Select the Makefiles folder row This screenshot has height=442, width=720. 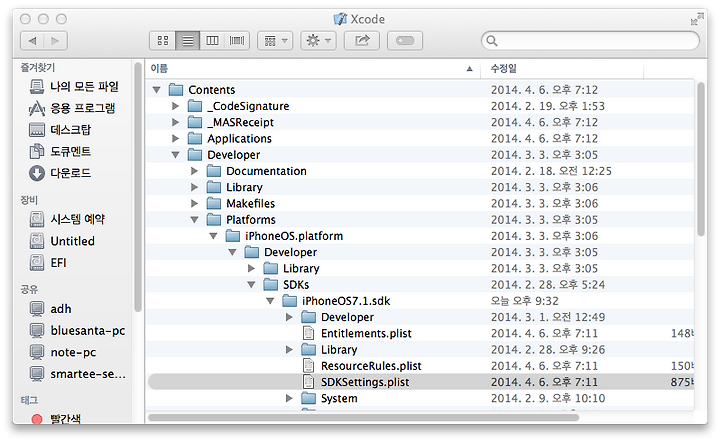pyautogui.click(x=420, y=203)
